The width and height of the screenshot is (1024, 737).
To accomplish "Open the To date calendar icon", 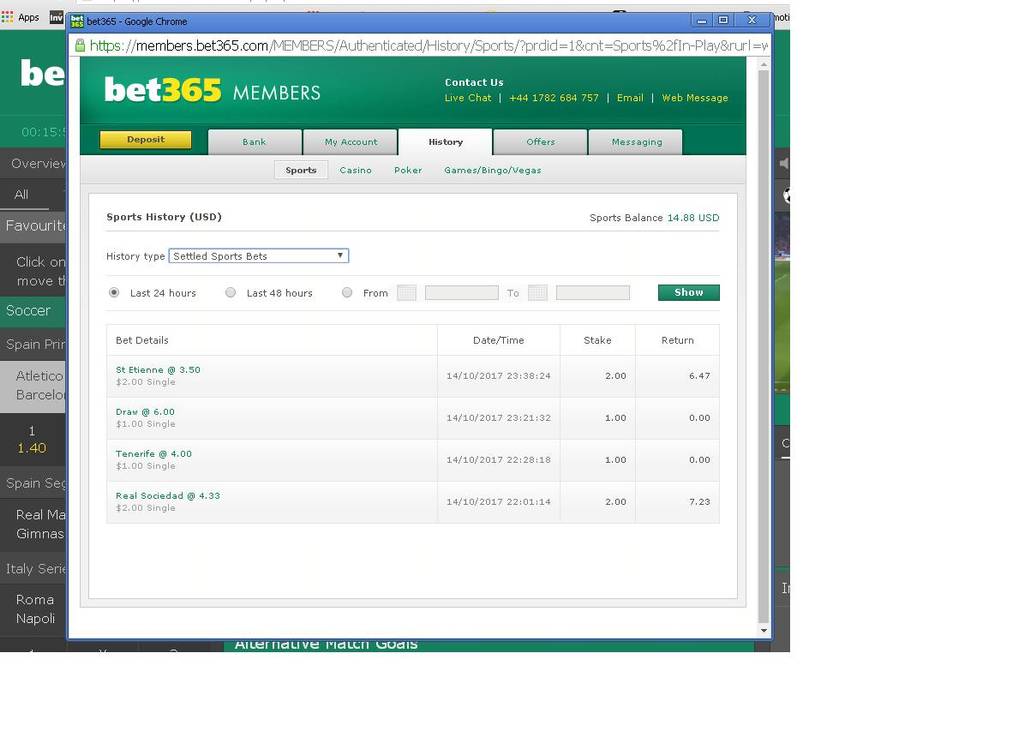I will [537, 292].
